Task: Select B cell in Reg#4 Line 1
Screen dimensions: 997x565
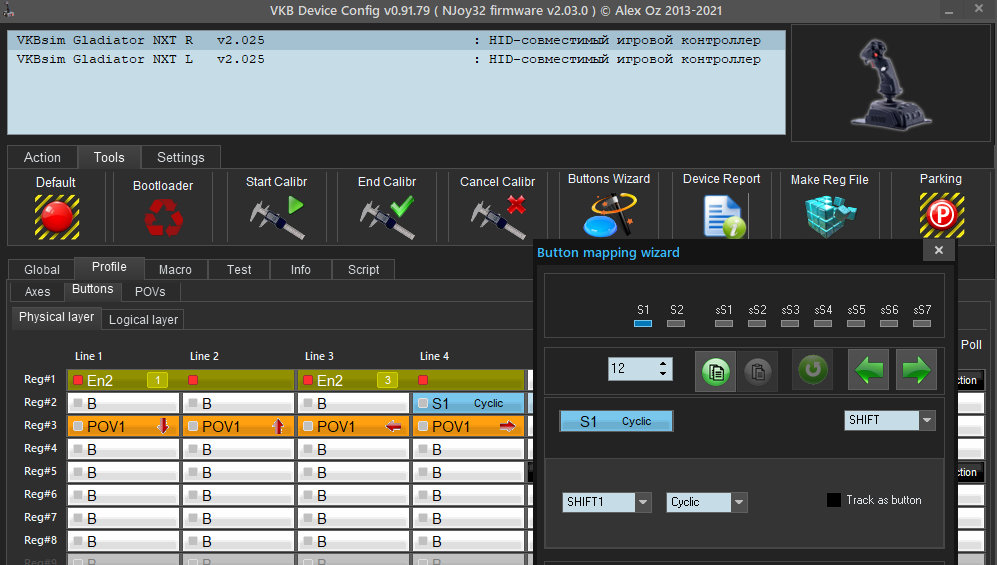Action: pos(123,449)
